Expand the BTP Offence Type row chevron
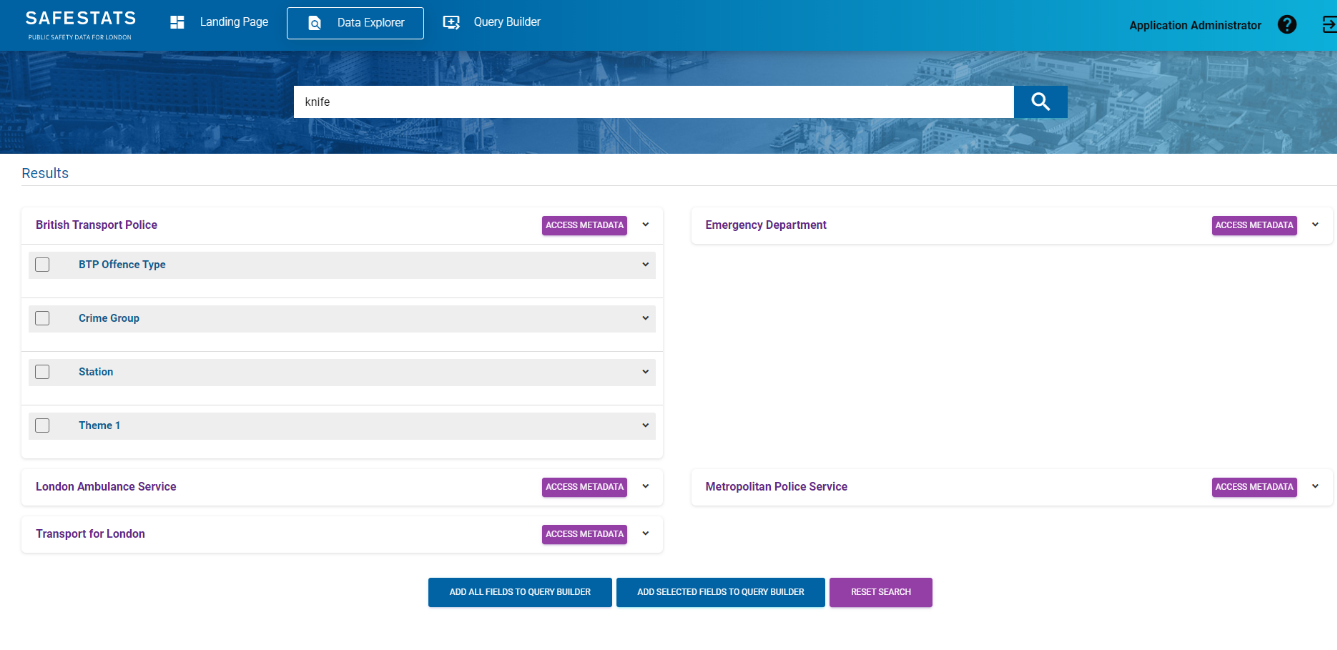This screenshot has width=1337, height=650. pos(645,265)
